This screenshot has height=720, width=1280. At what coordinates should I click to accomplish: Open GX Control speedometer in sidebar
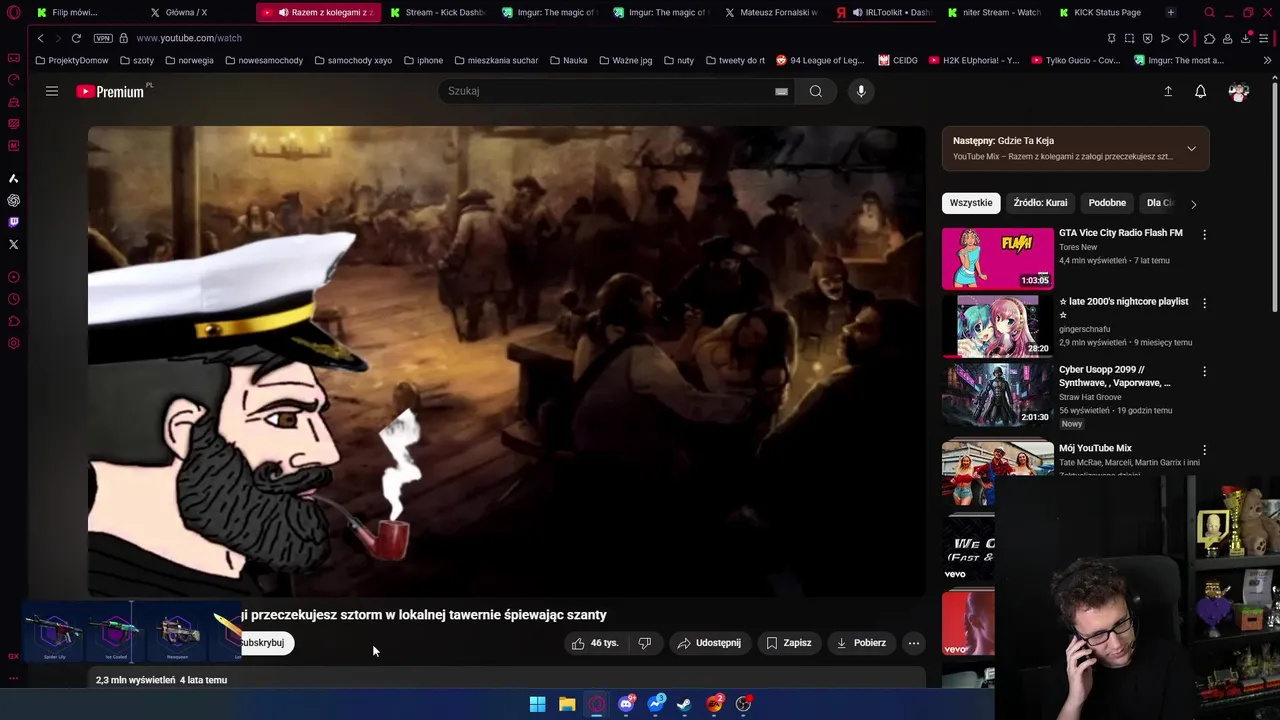pyautogui.click(x=13, y=80)
